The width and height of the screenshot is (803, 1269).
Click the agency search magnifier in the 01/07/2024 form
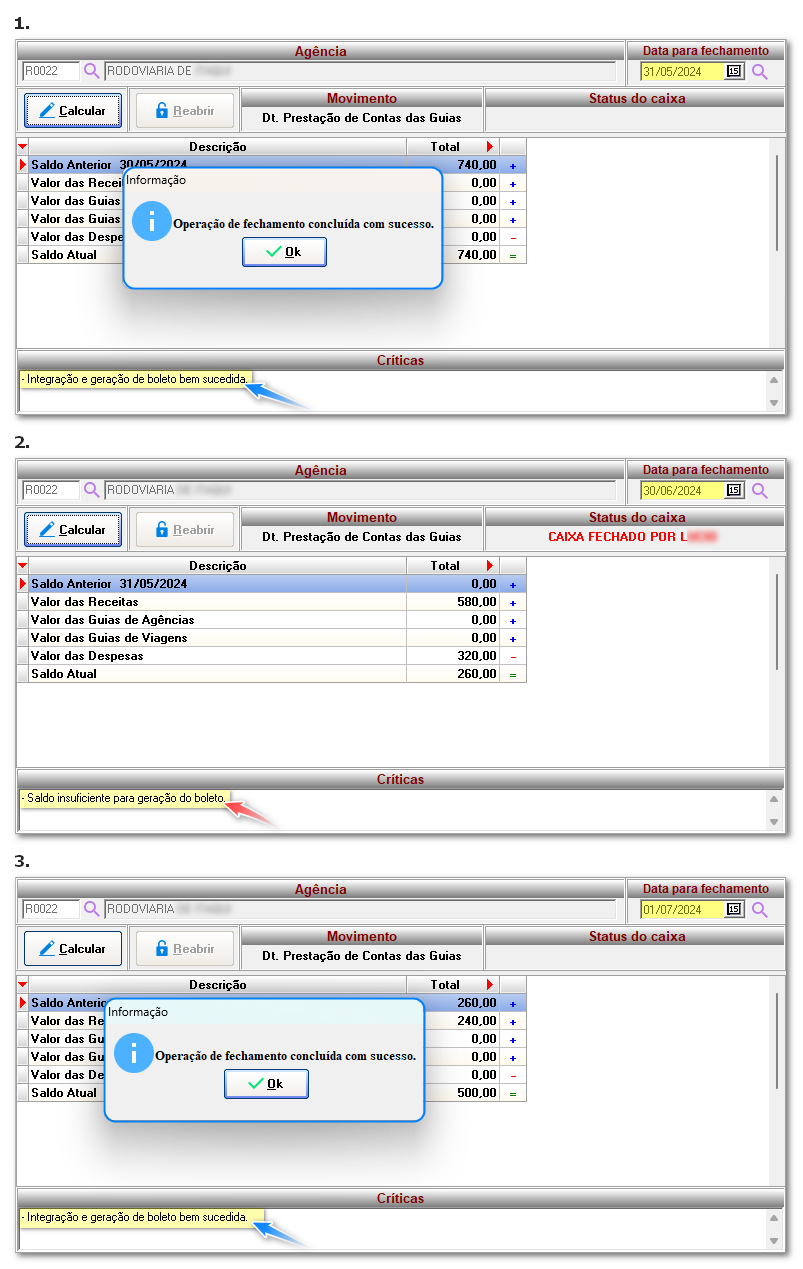click(92, 909)
